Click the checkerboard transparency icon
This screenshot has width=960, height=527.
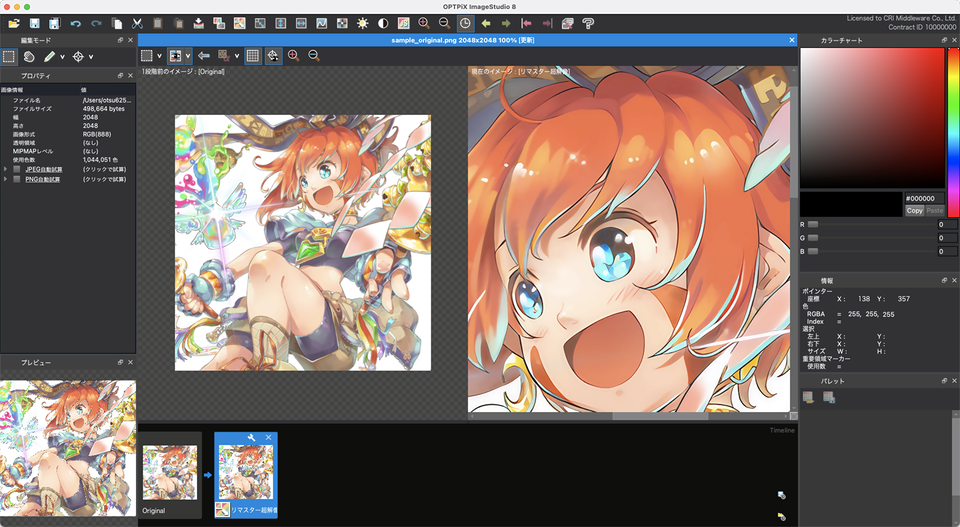pos(342,23)
